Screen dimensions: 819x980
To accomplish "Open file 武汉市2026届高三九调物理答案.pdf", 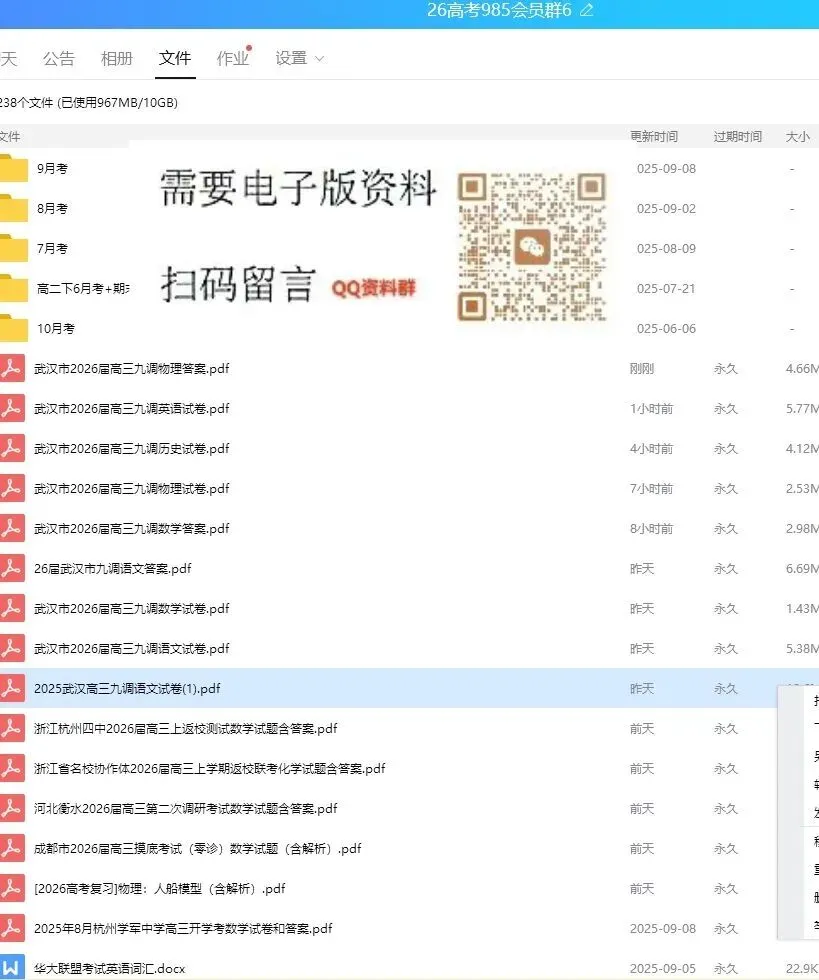I will click(x=131, y=369).
